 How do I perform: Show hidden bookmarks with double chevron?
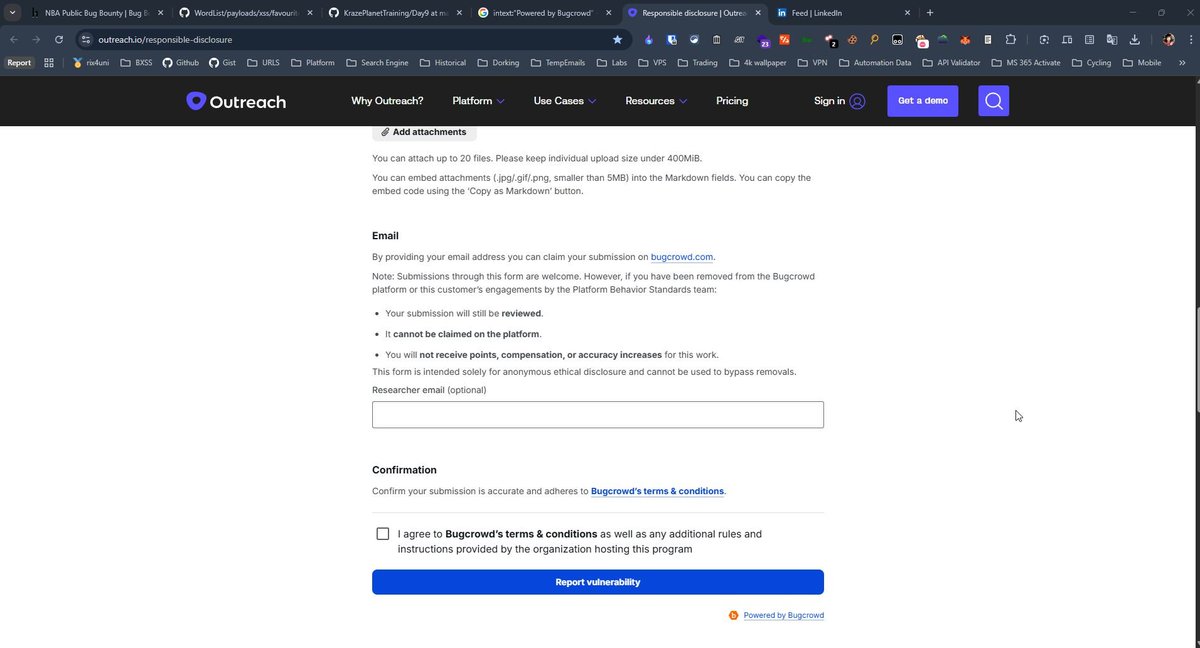coord(1182,62)
